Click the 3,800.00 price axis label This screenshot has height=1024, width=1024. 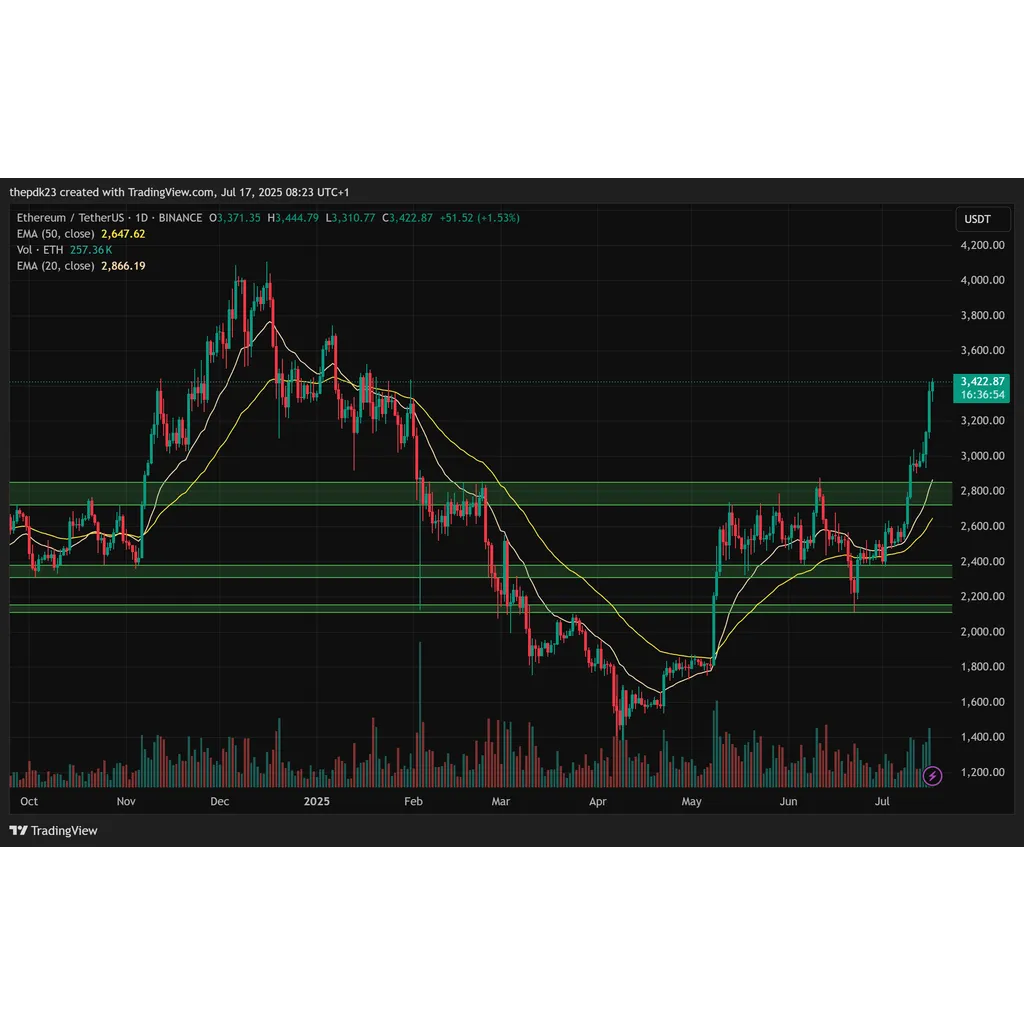click(982, 315)
